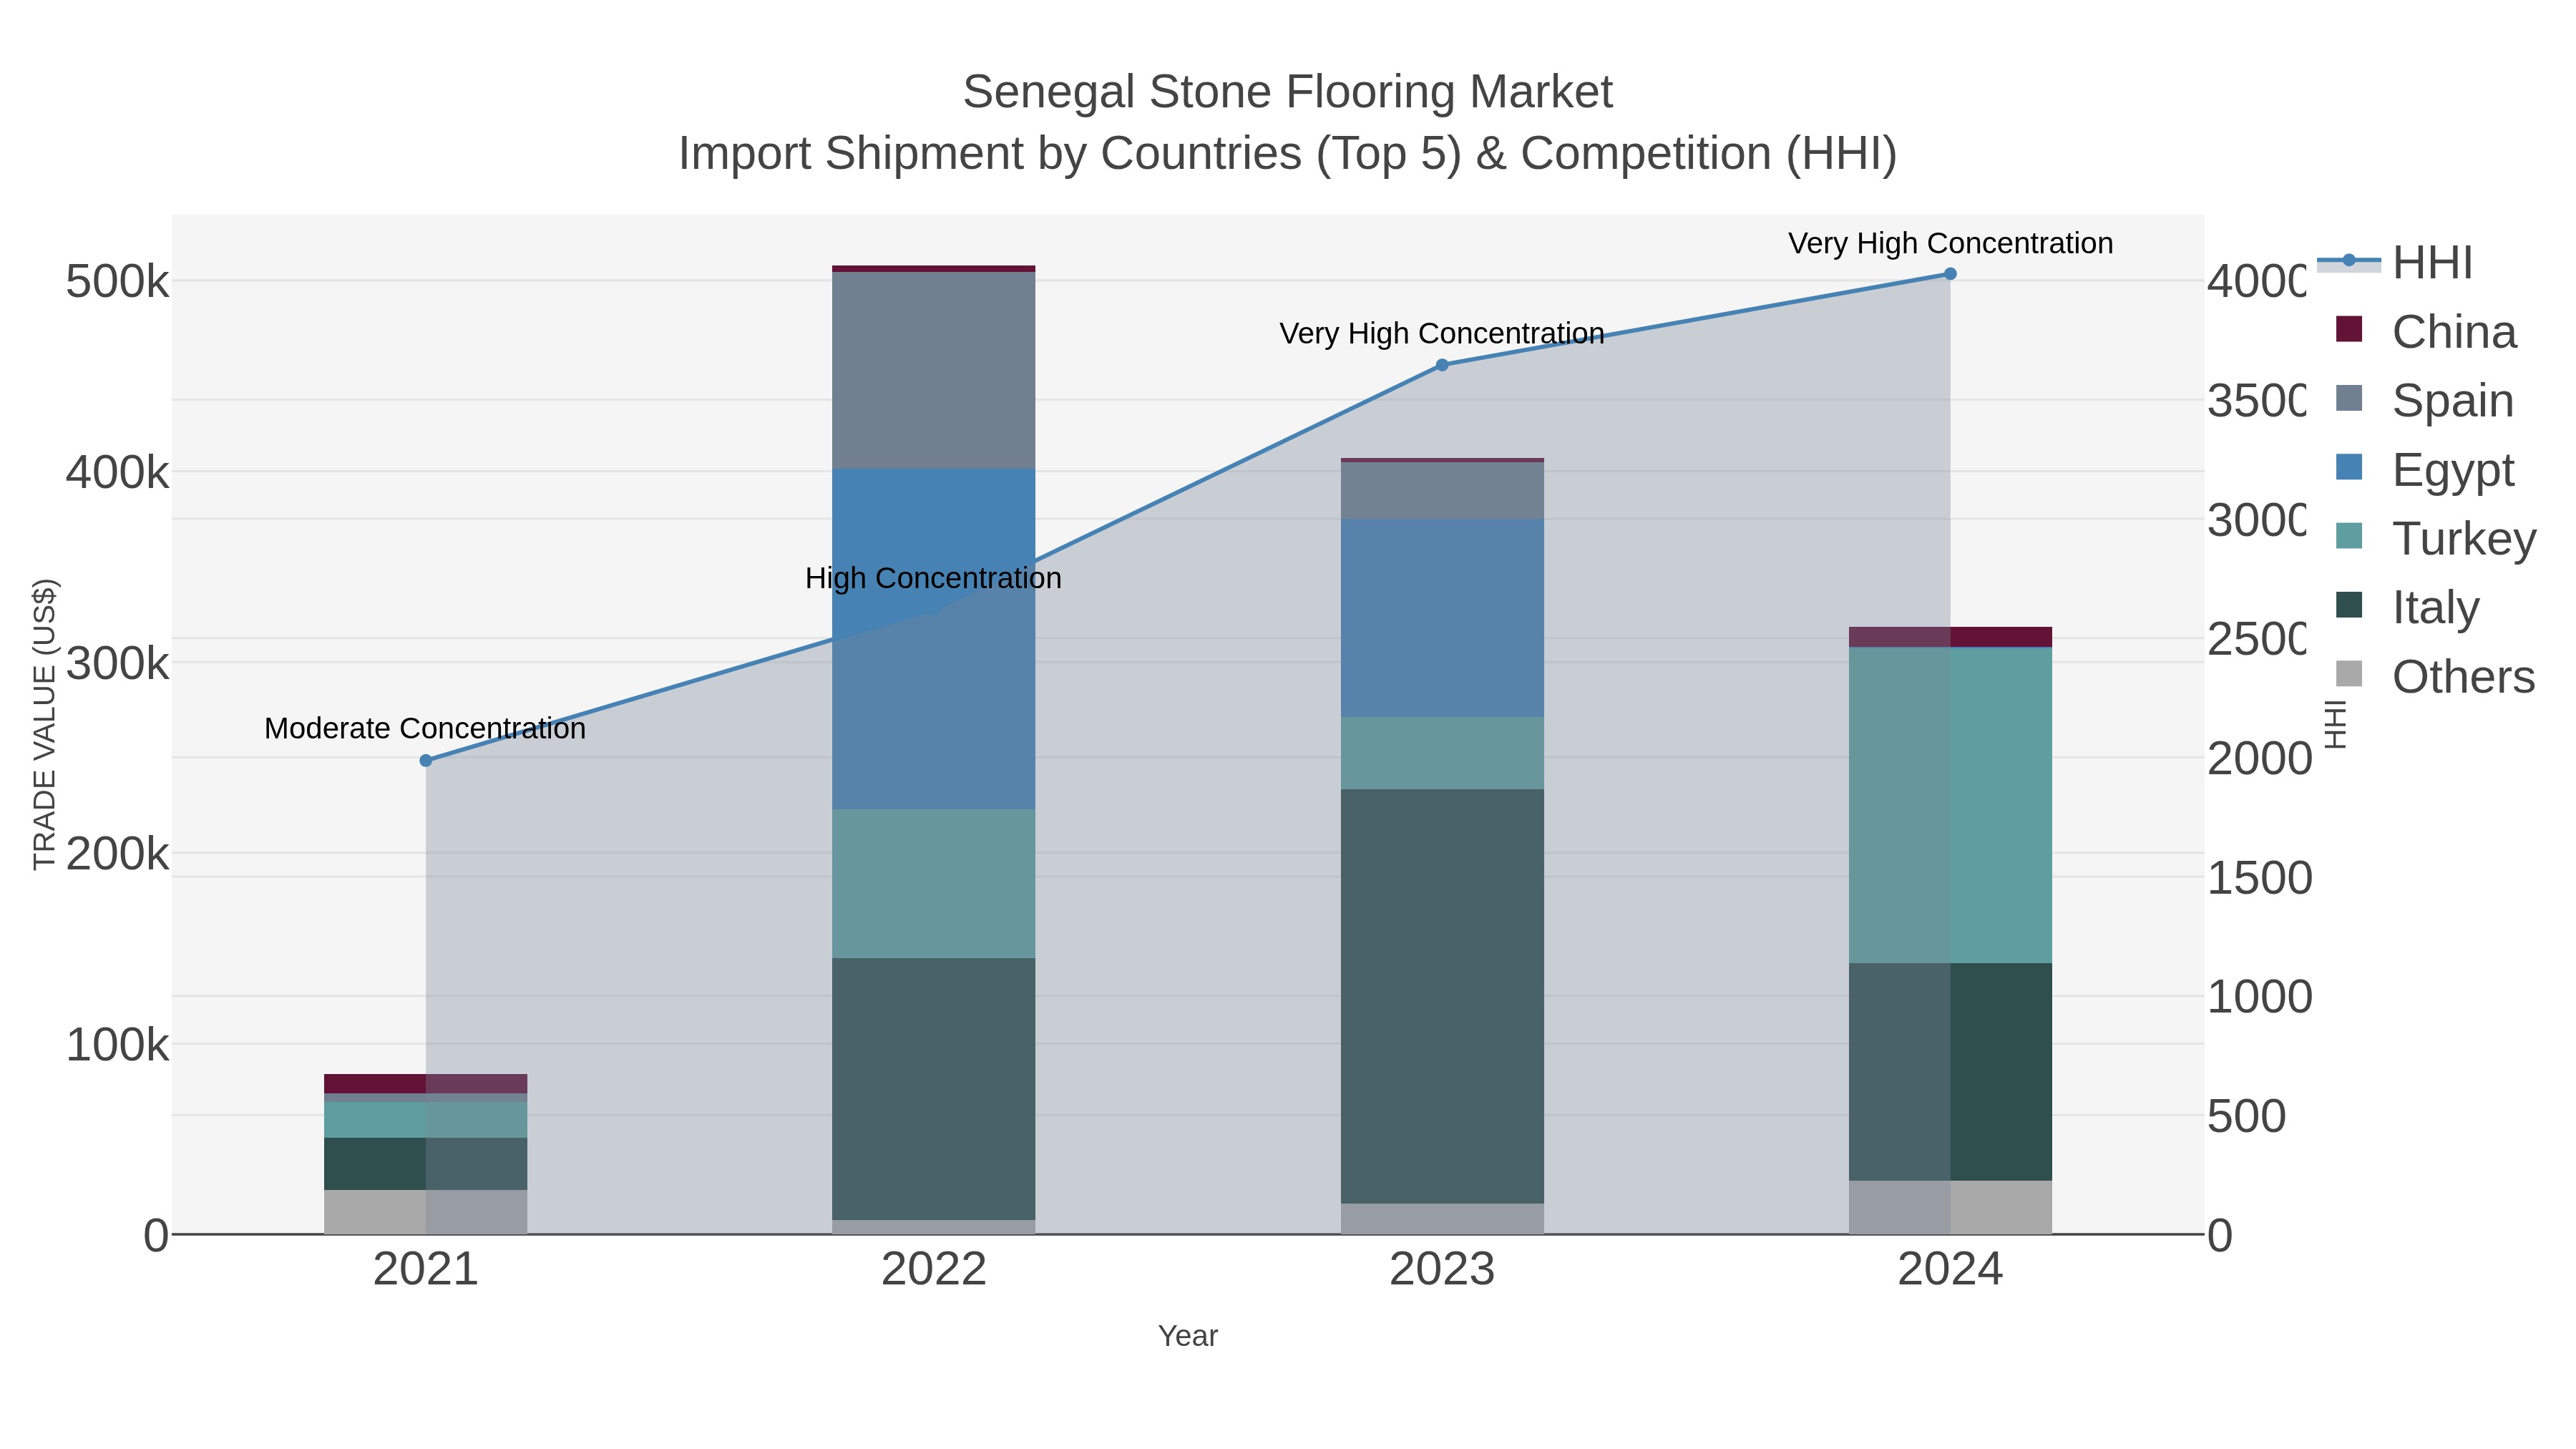Click the 2024 x-axis label

tap(1950, 1270)
